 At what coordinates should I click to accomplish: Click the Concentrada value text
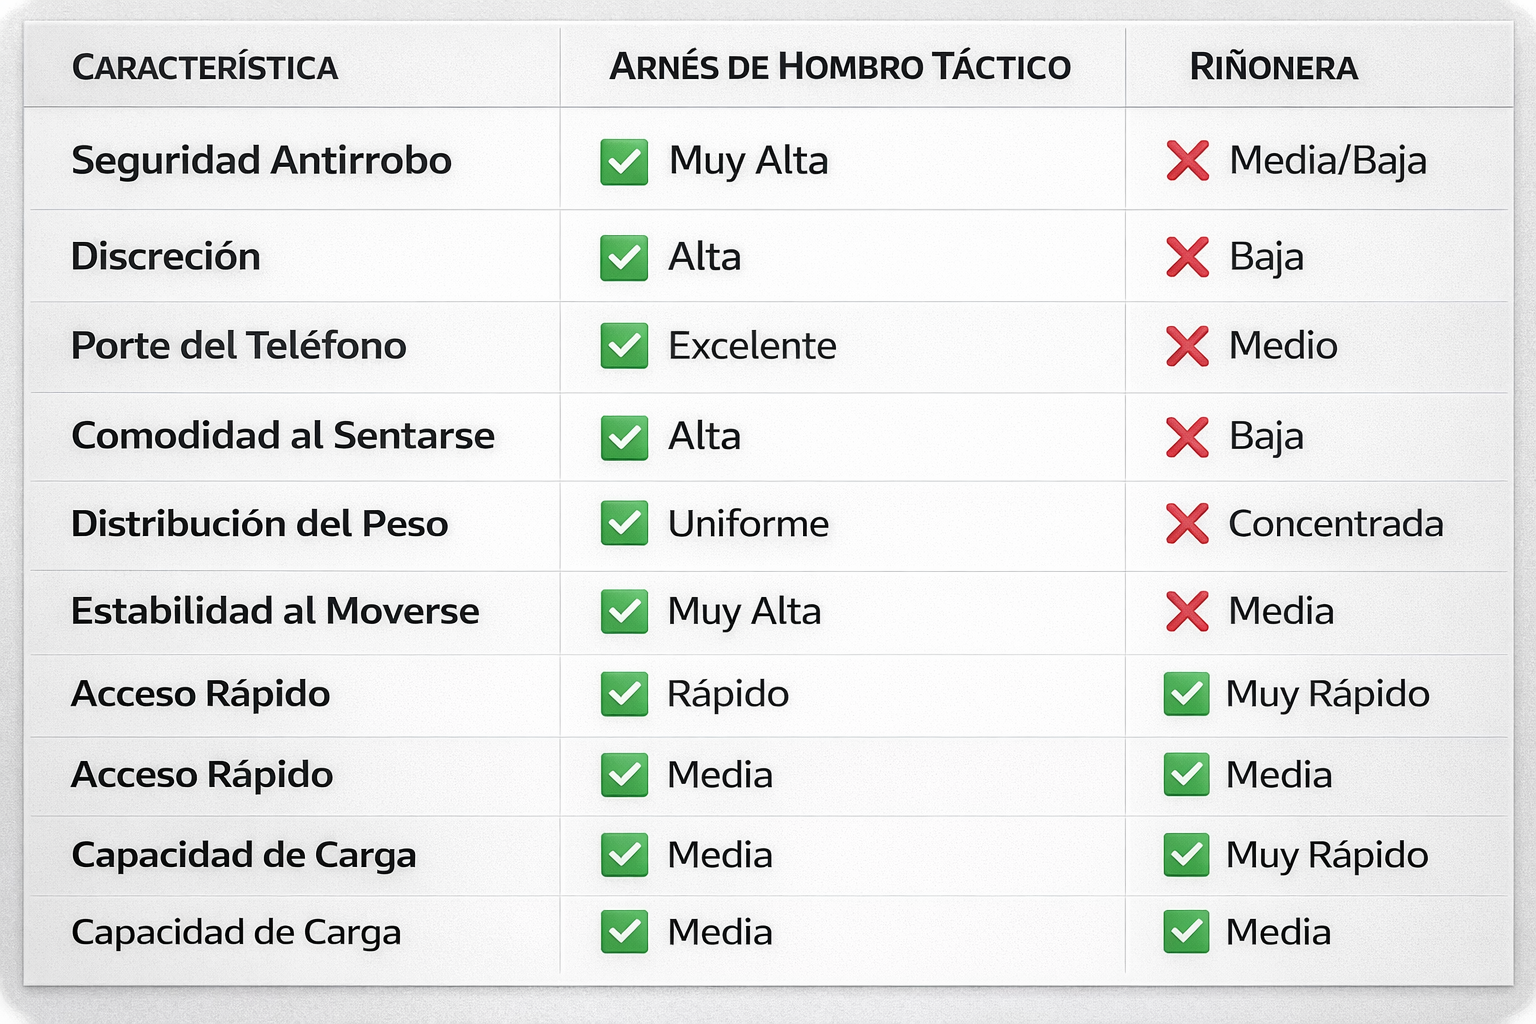(x=1335, y=524)
